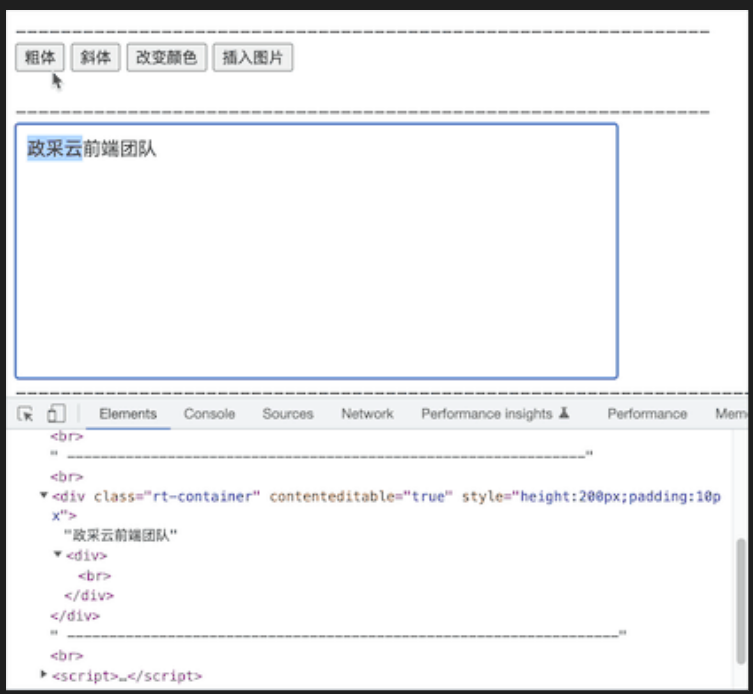This screenshot has width=753, height=694.
Task: Open the Network tab
Action: tap(367, 414)
